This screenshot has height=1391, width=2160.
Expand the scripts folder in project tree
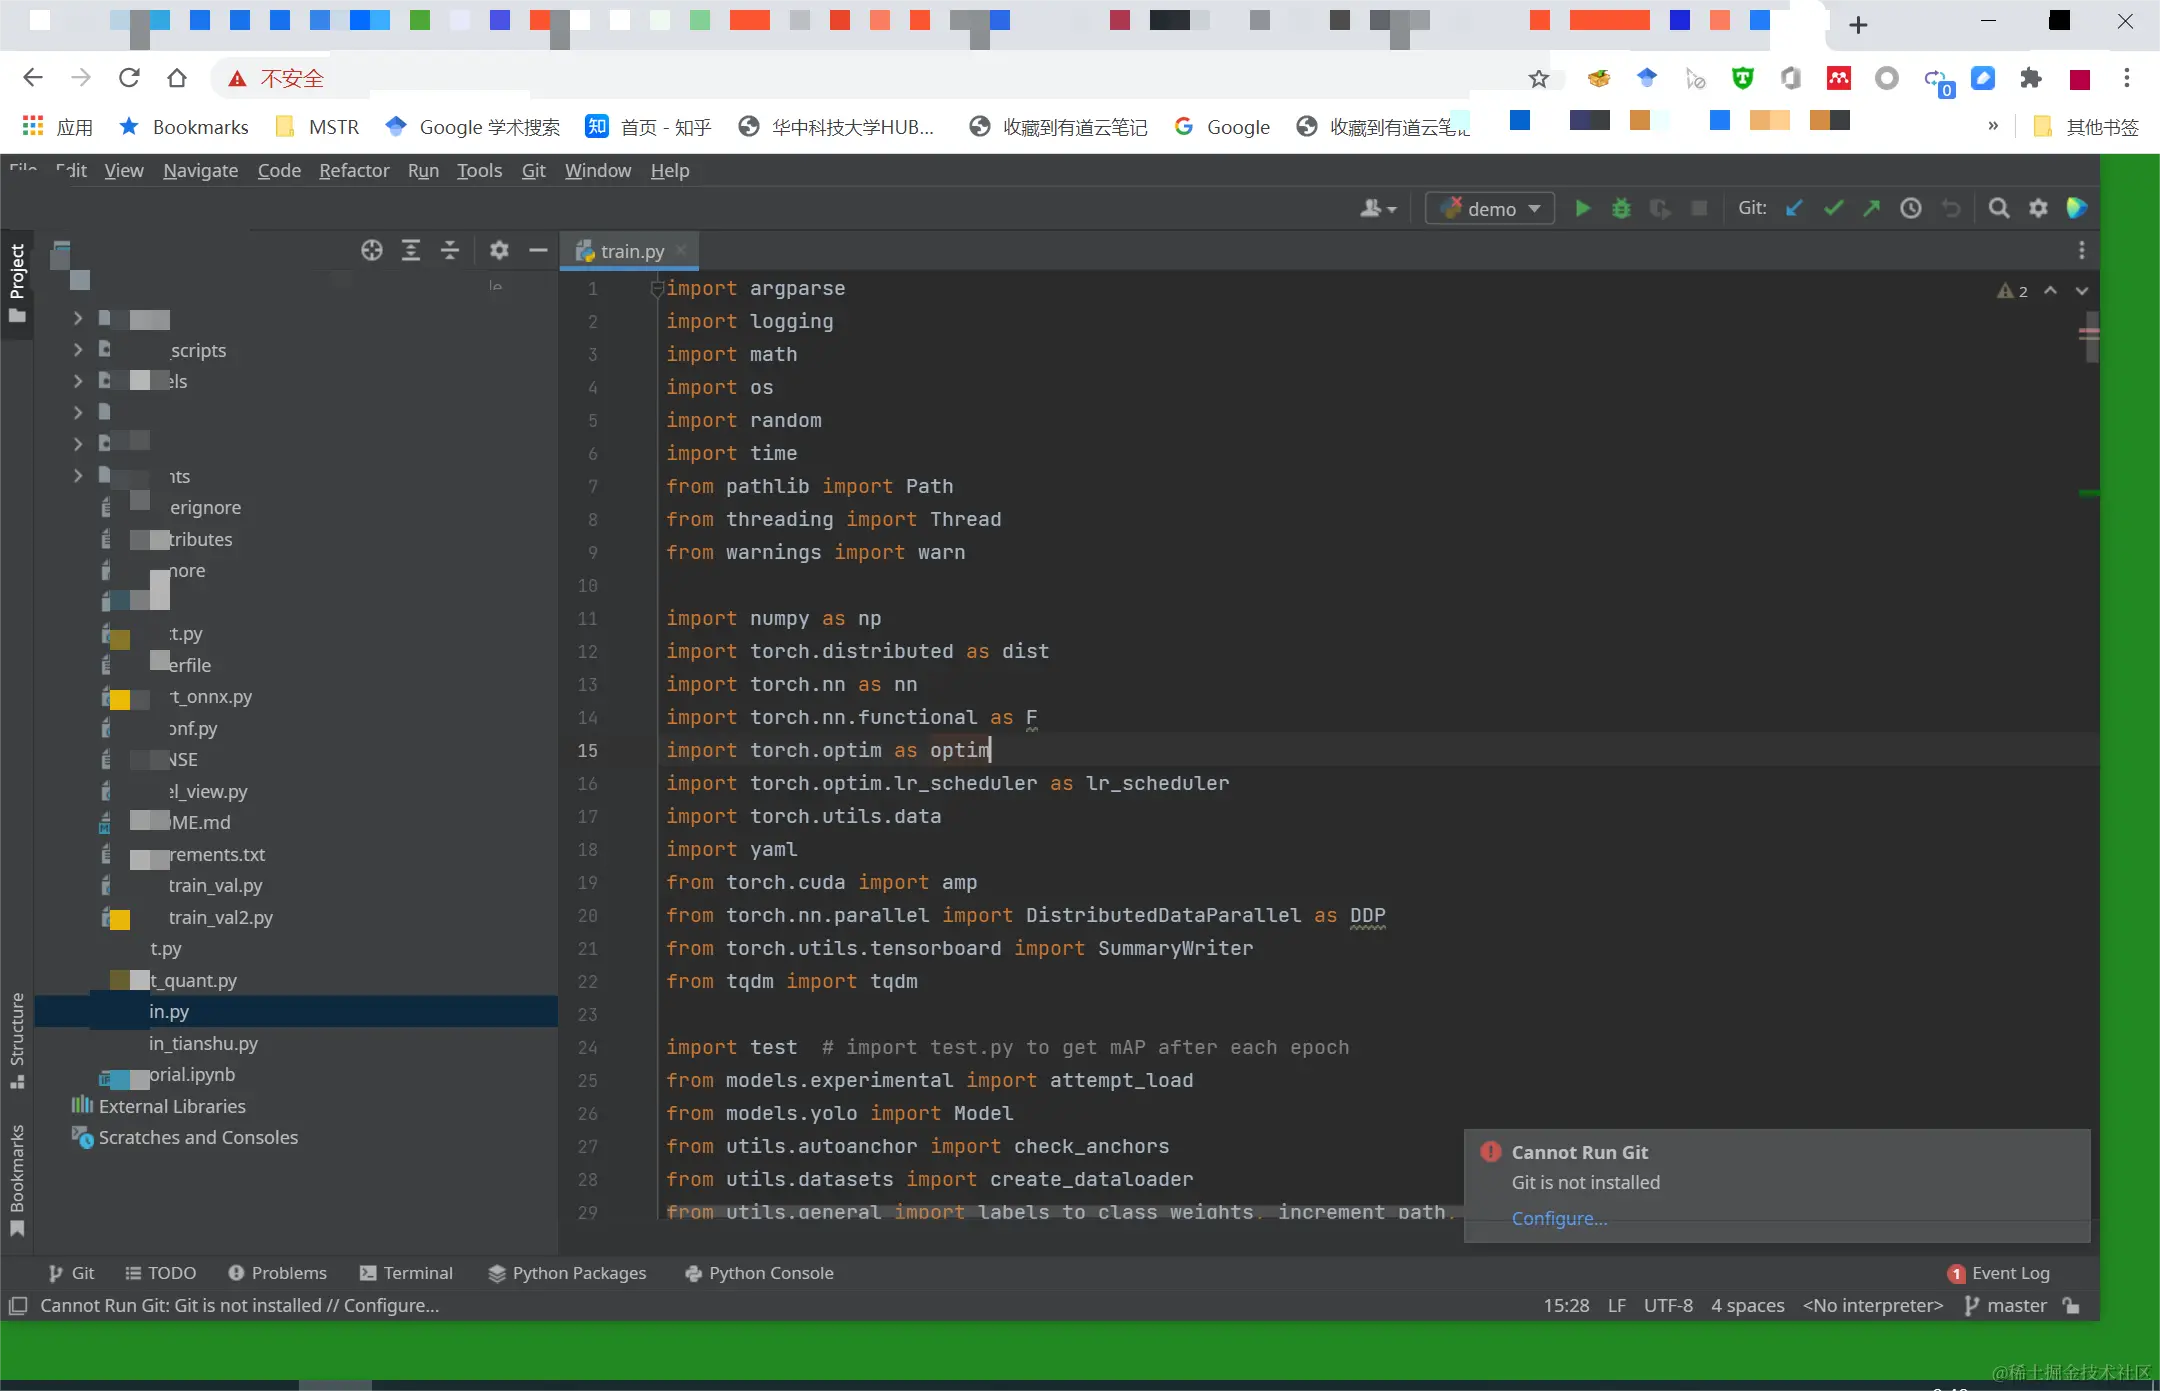78,350
